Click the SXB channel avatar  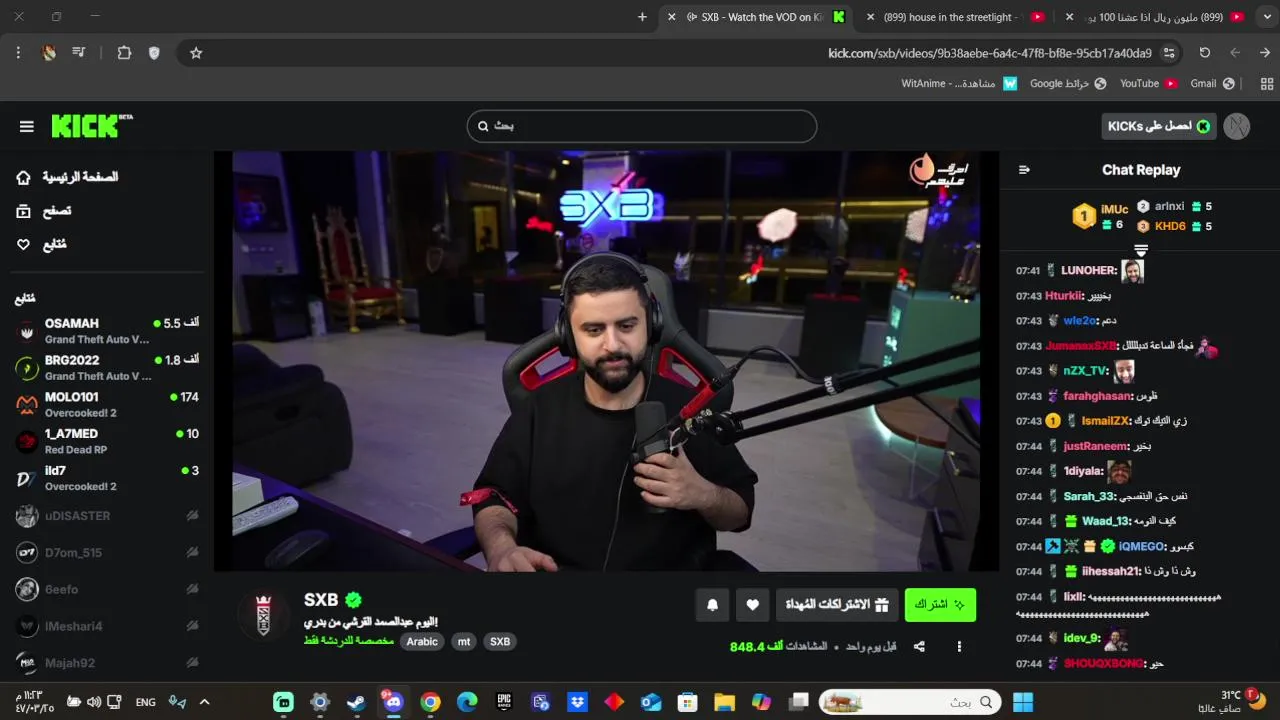click(x=264, y=614)
